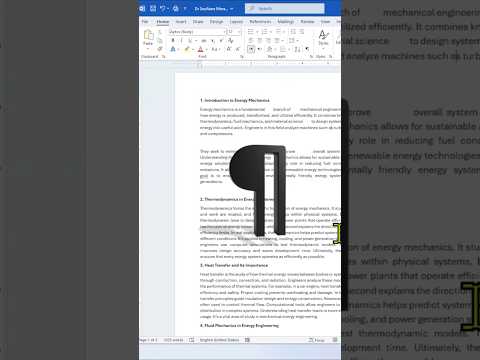Click the Page 1 of 2 status indicator
Viewport: 480px width, 360px height.
(x=148, y=340)
